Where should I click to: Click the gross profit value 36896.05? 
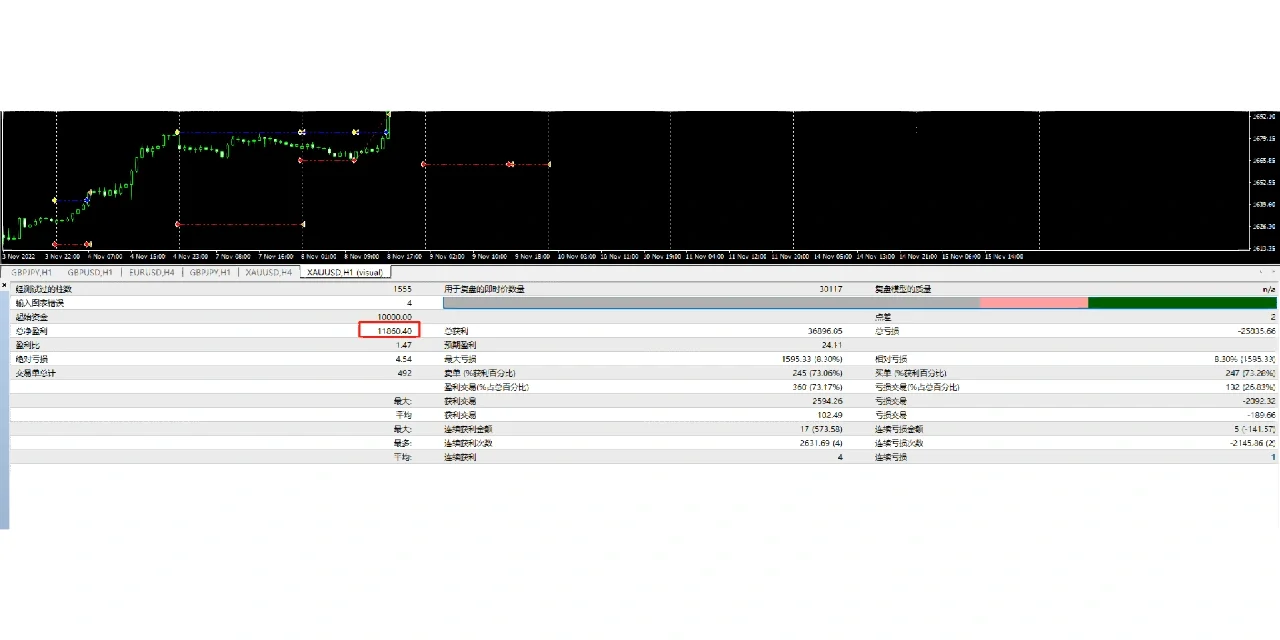click(824, 331)
